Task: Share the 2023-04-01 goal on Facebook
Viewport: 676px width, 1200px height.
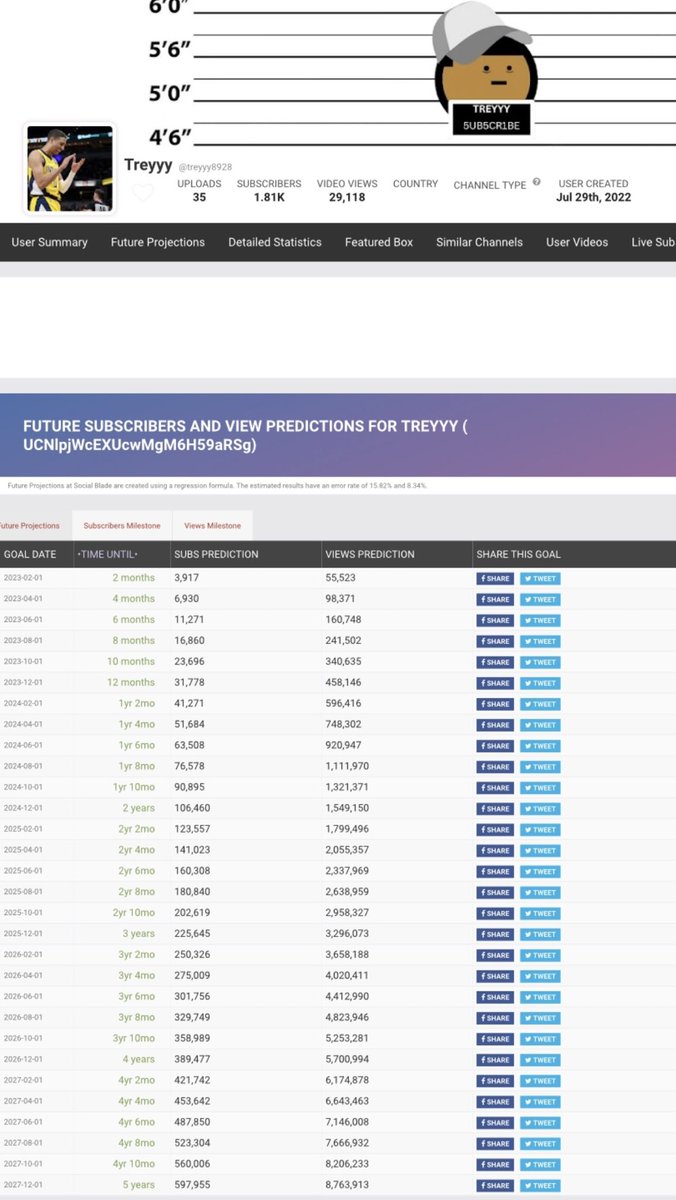Action: pos(495,599)
